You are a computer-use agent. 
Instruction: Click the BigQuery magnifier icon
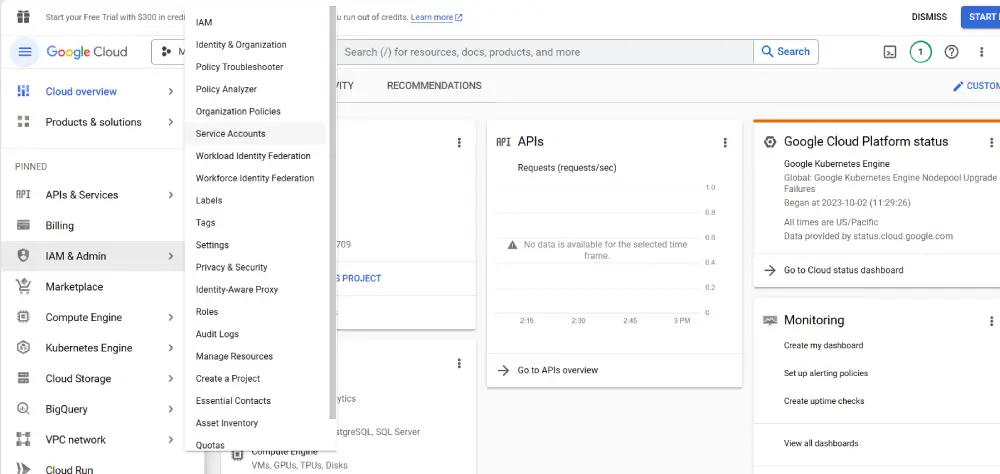[x=24, y=409]
